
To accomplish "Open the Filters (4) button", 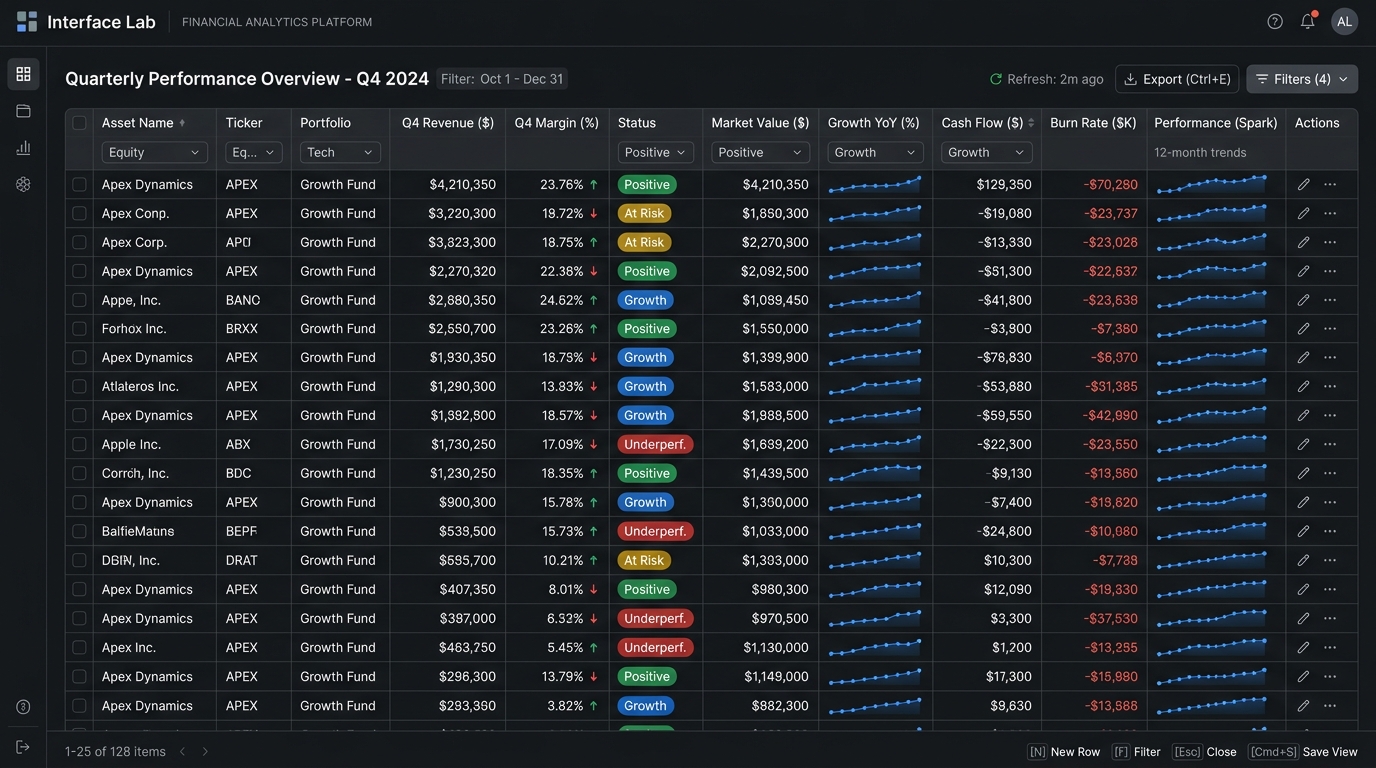I will 1302,79.
